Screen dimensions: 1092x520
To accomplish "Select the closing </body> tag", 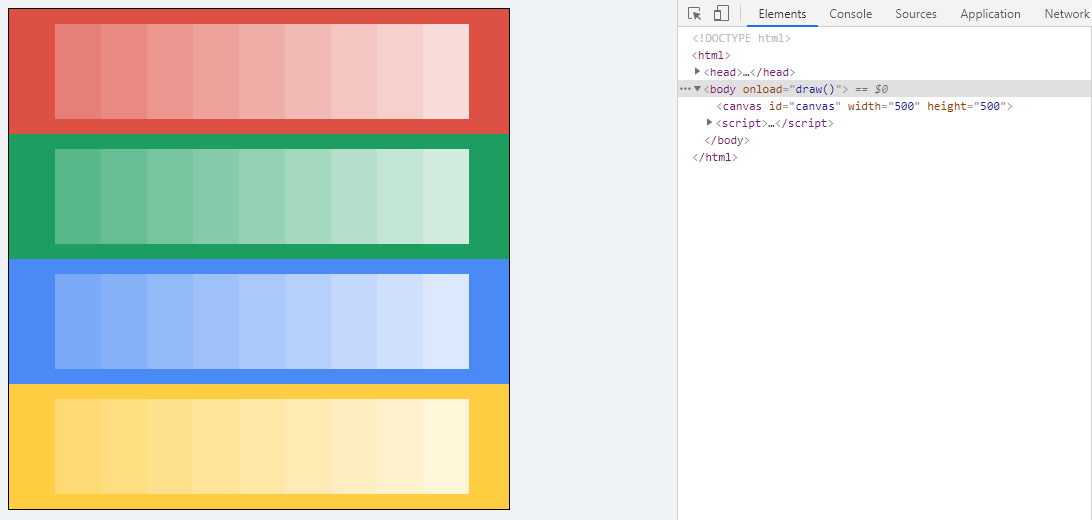I will (x=727, y=140).
